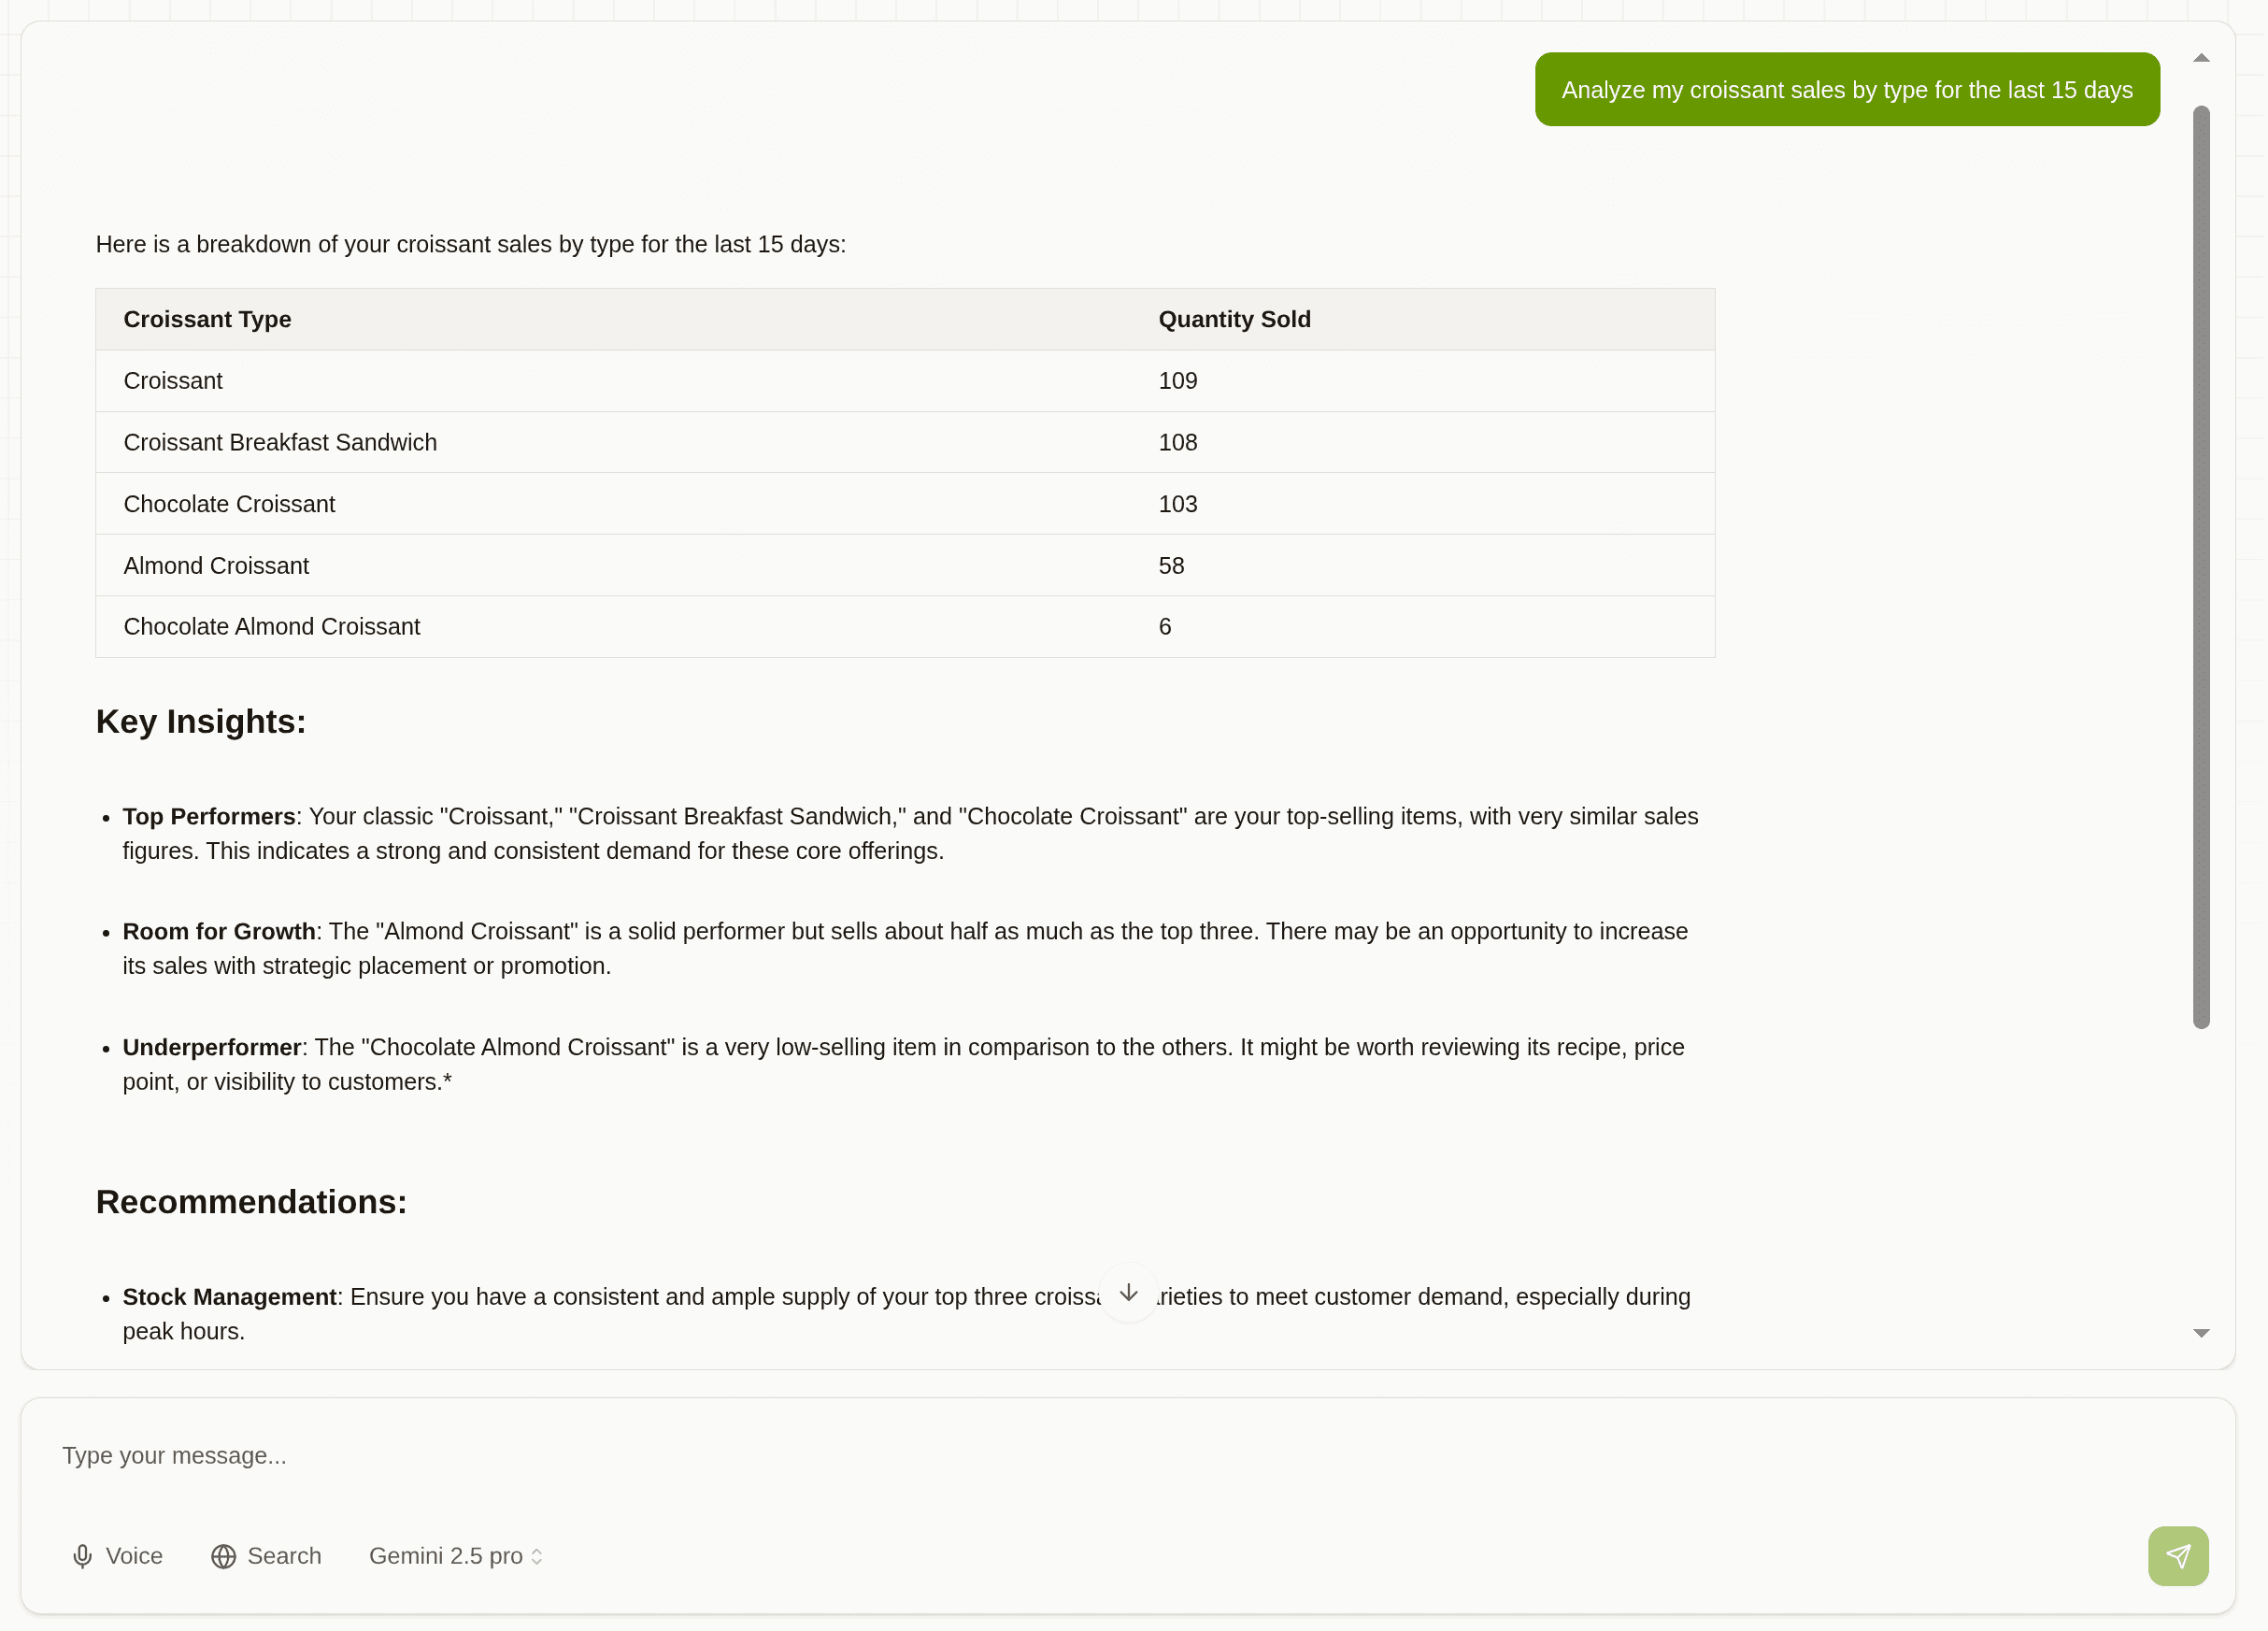Select the Key Insights heading

(201, 721)
